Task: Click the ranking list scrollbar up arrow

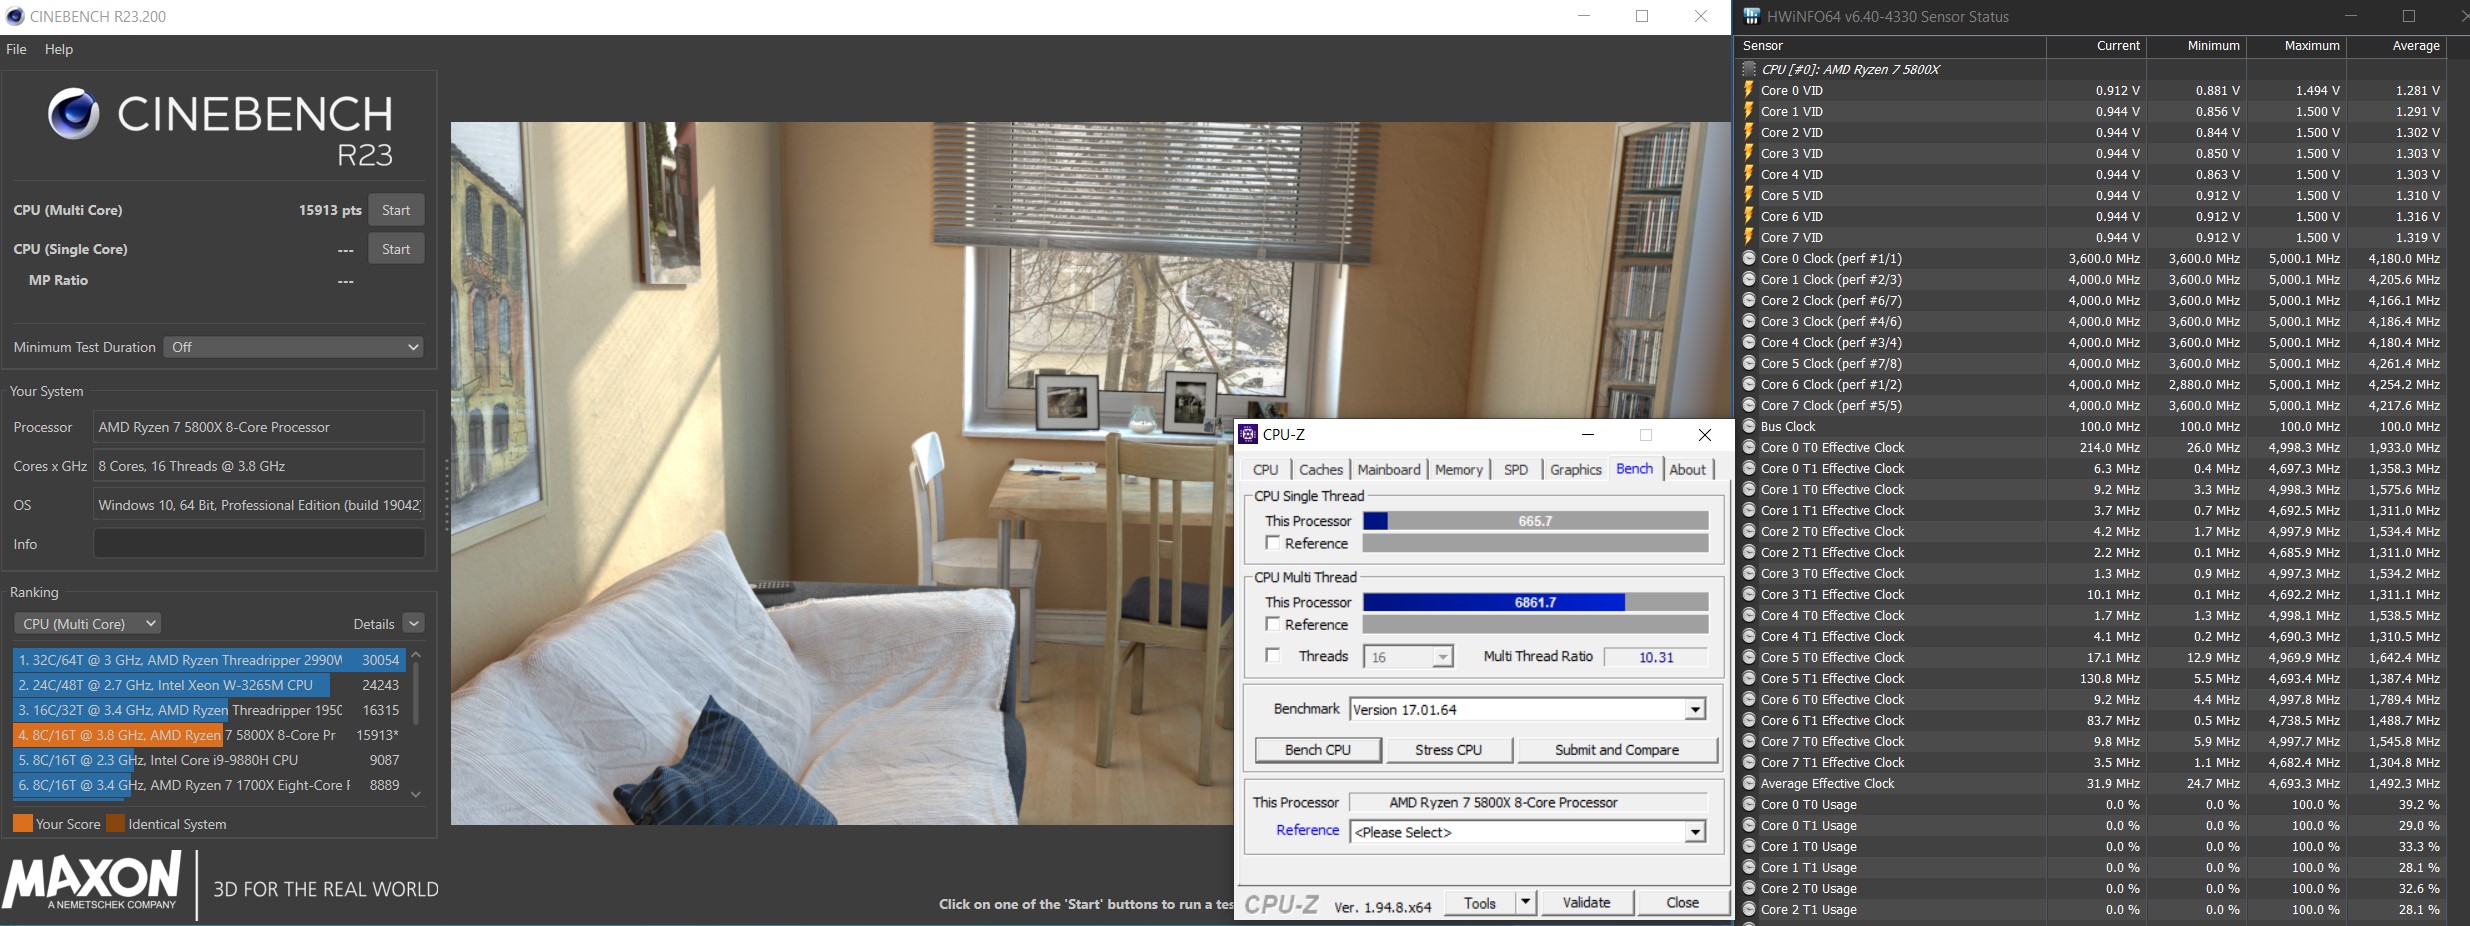Action: pos(416,656)
